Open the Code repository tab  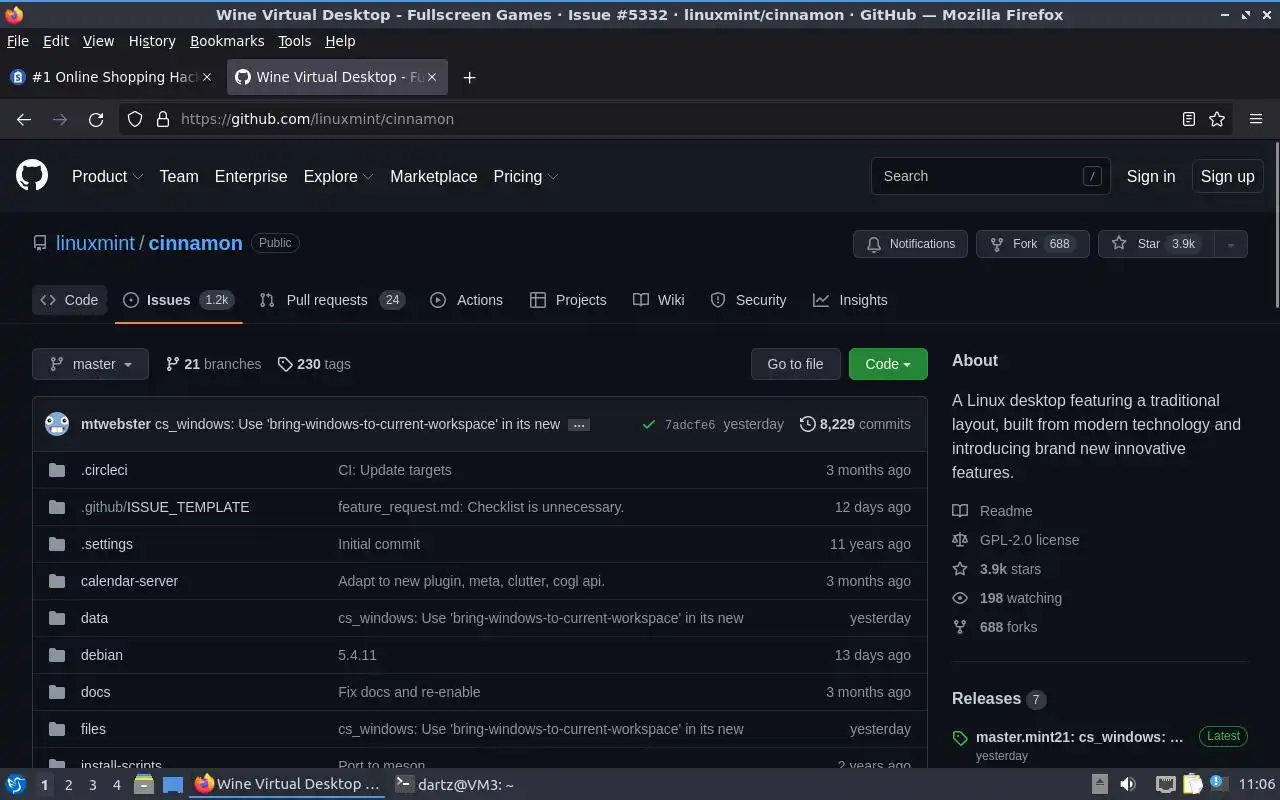(x=69, y=300)
